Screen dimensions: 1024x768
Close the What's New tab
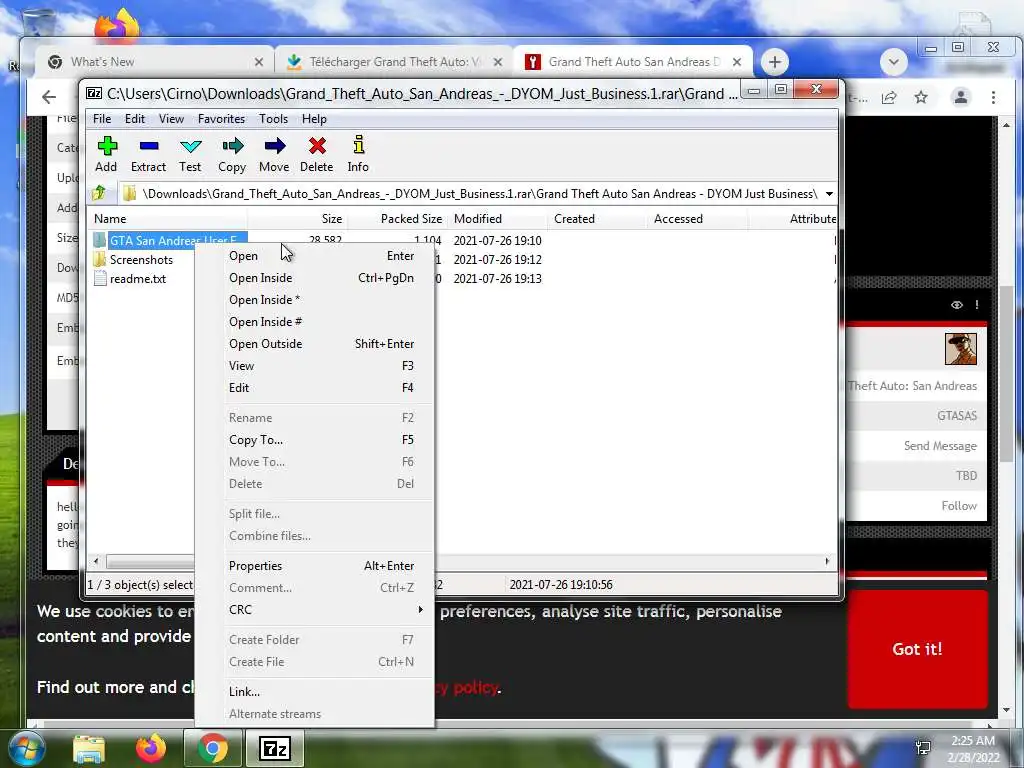(x=259, y=62)
